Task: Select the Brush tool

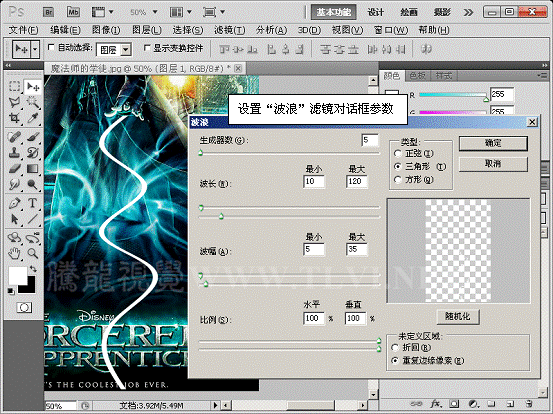Action: point(33,137)
